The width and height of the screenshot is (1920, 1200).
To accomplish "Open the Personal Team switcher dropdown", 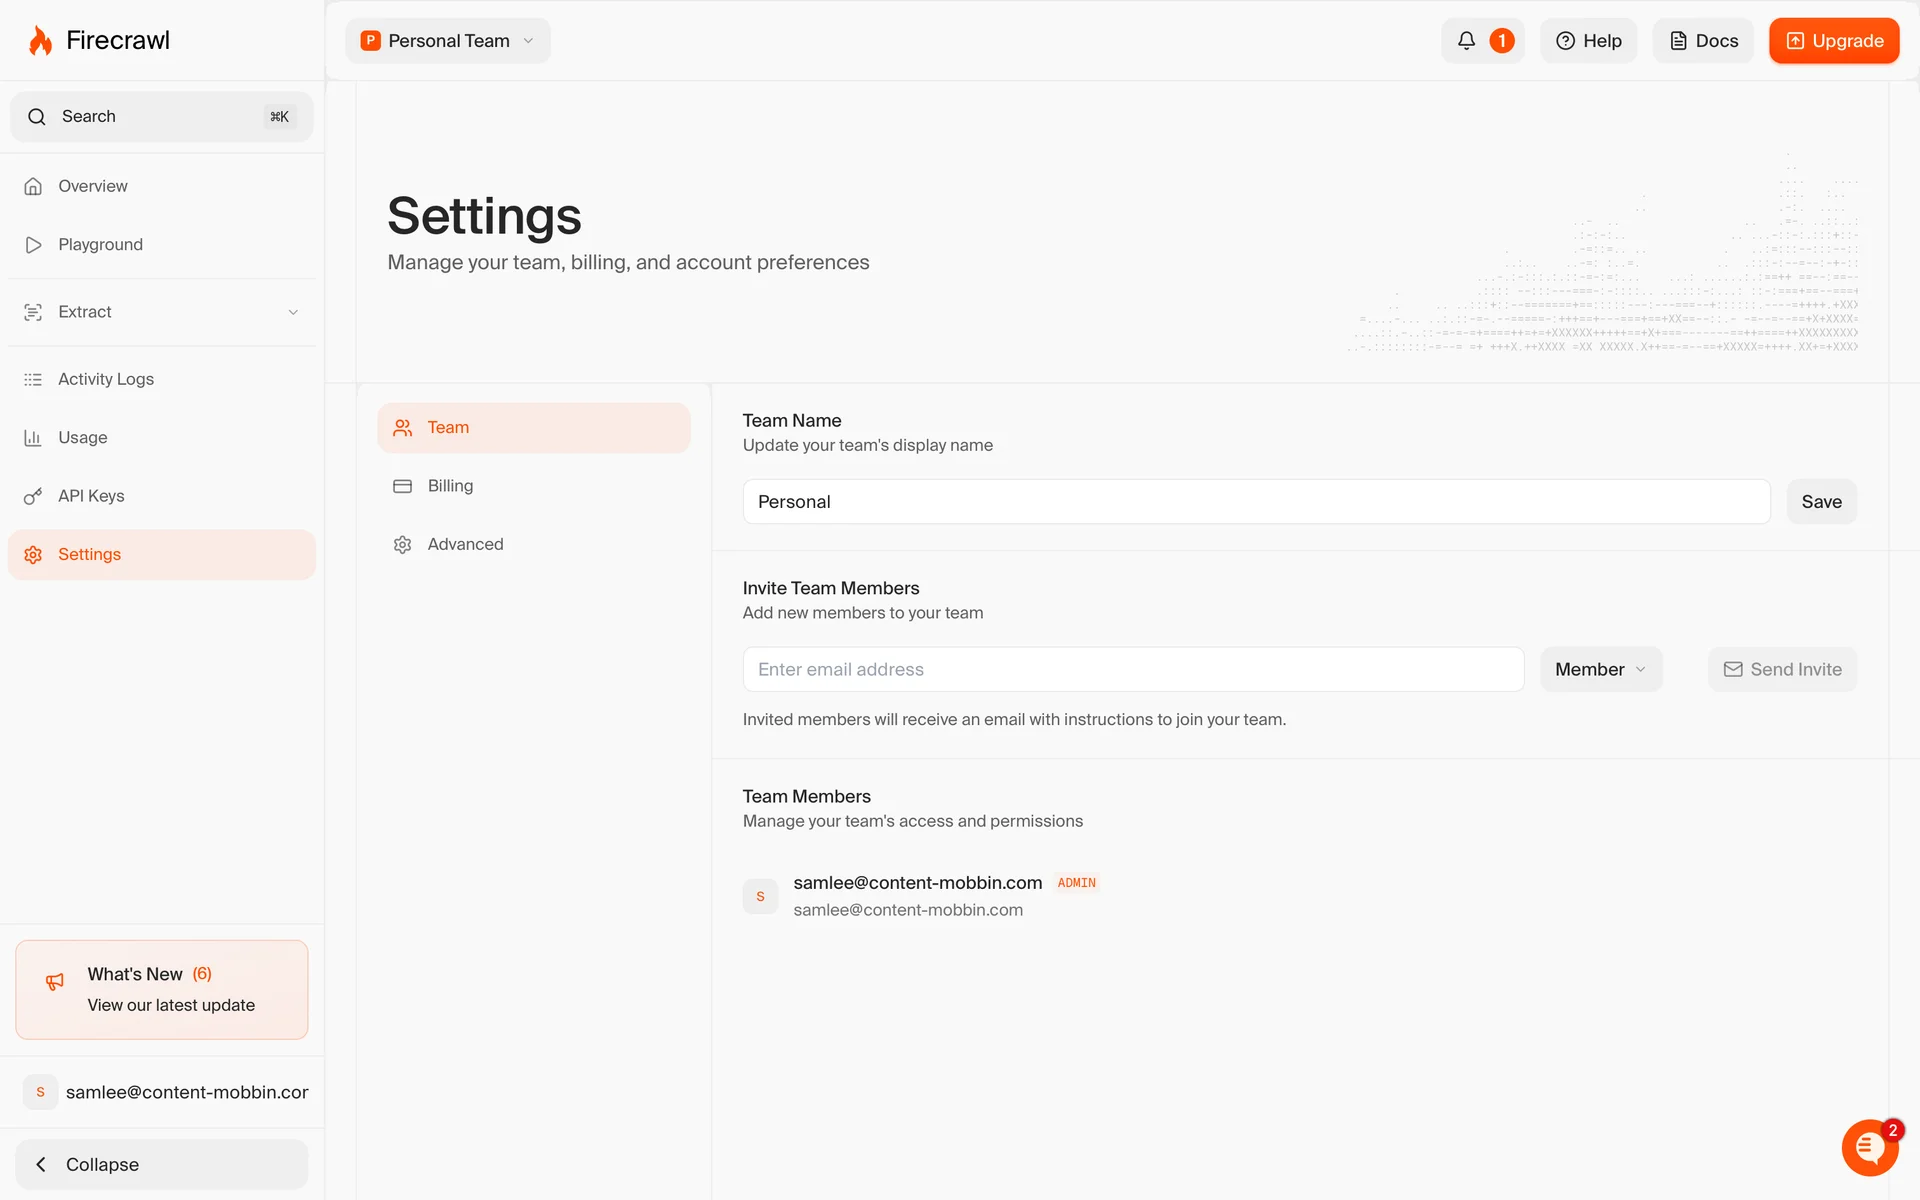I will 448,41.
